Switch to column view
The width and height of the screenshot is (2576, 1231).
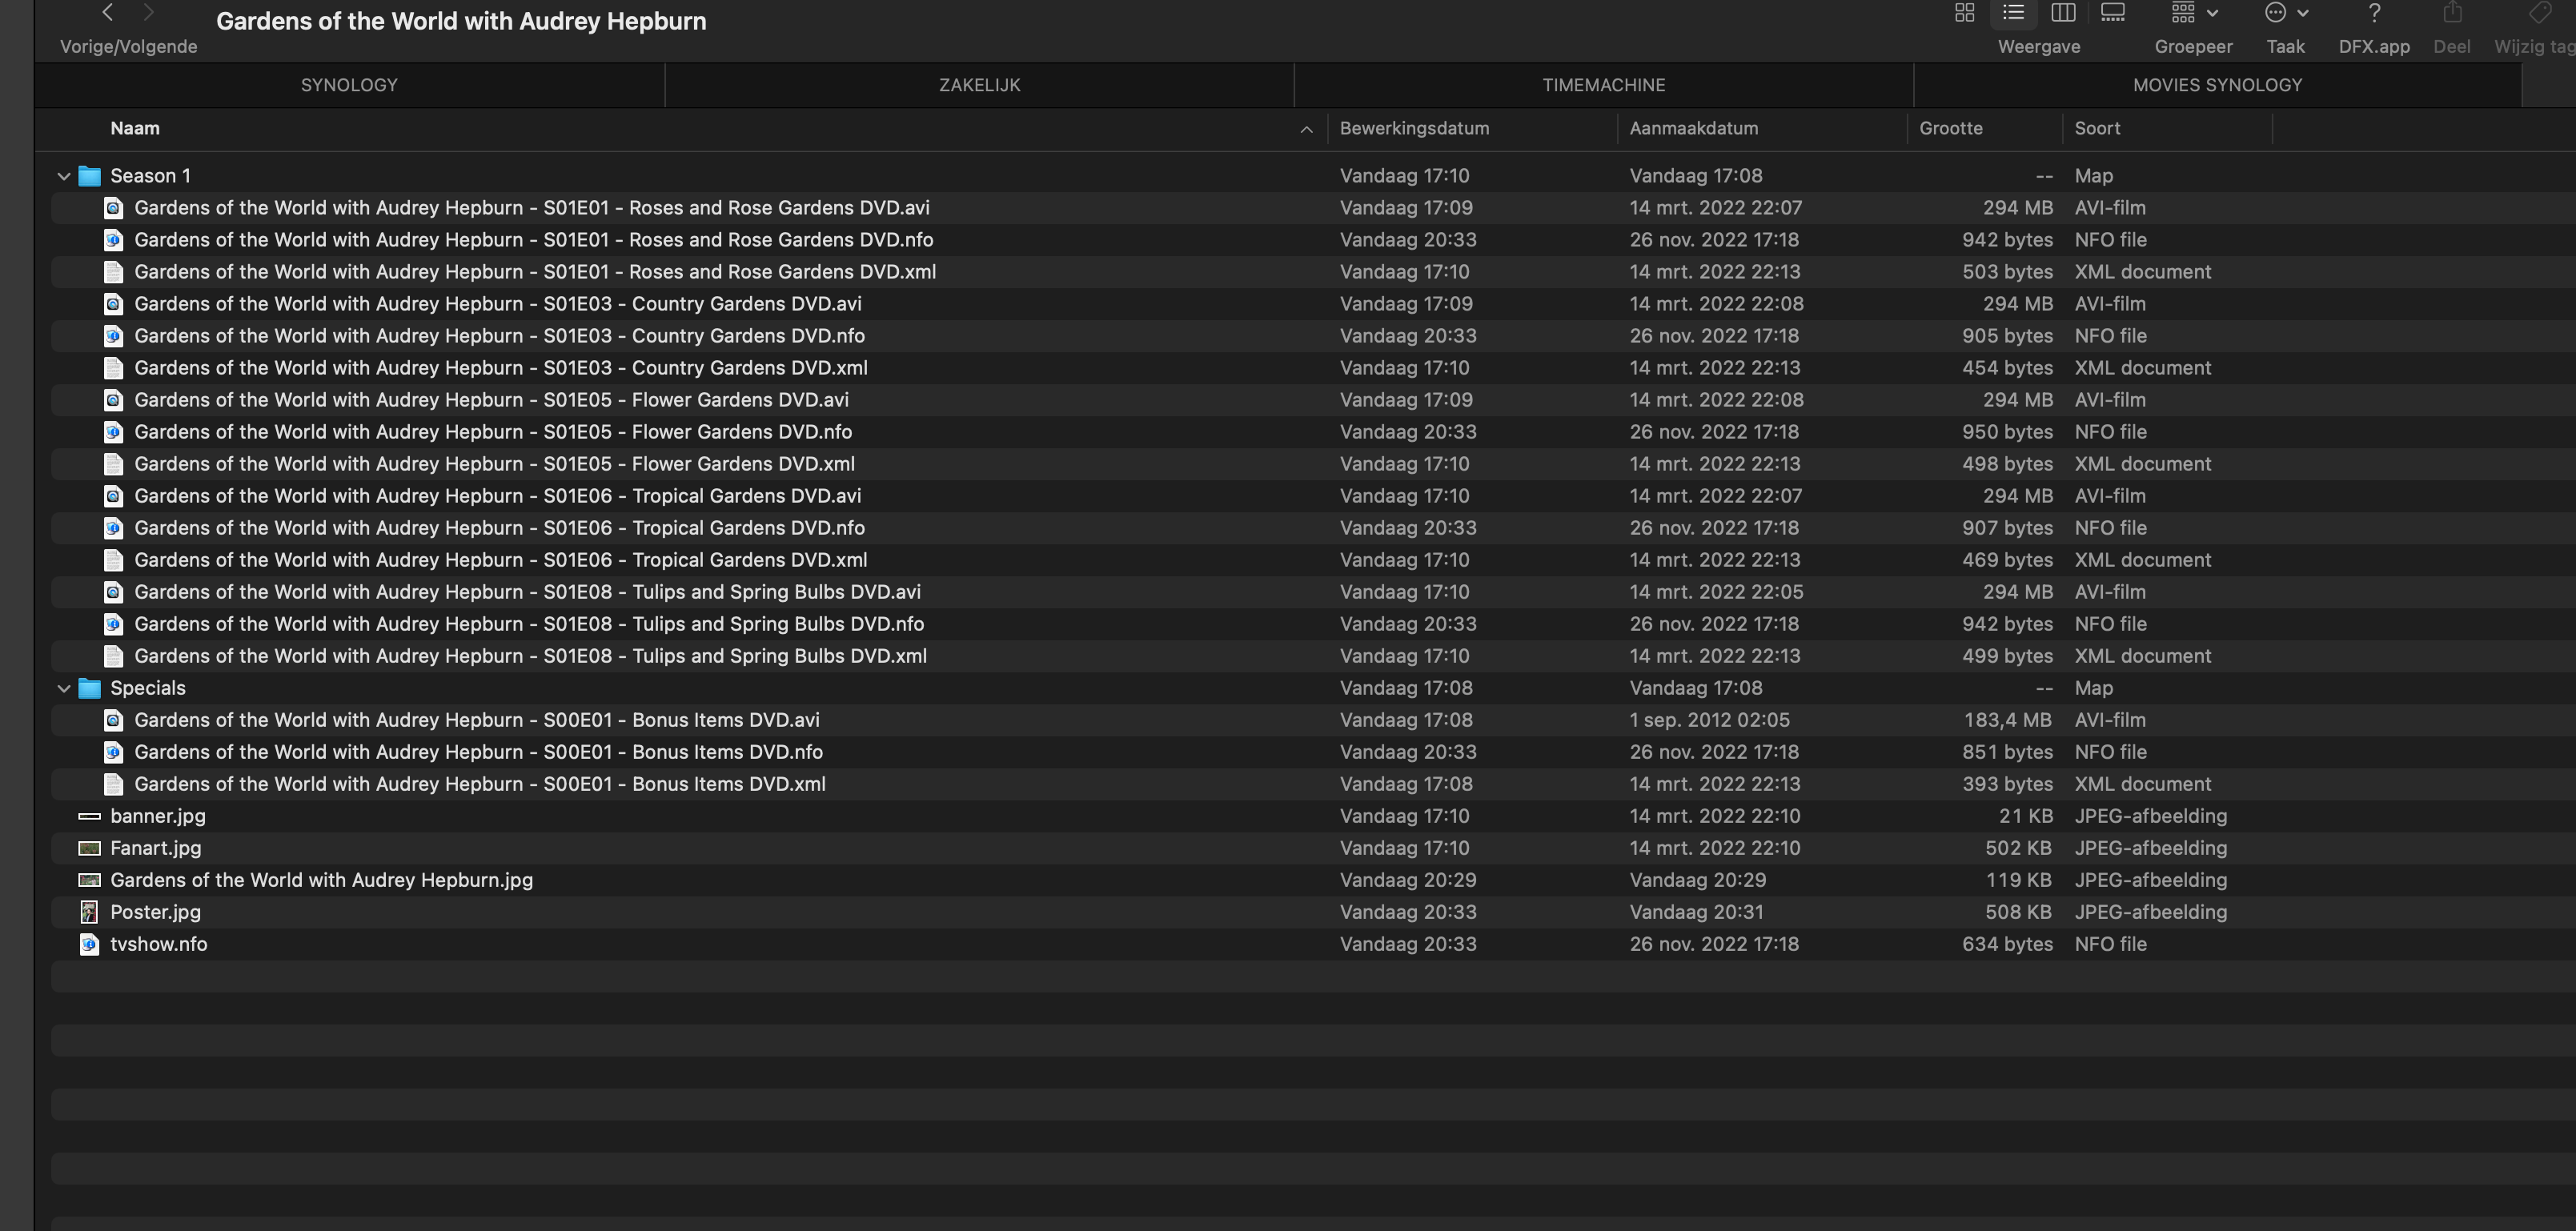[x=2063, y=13]
